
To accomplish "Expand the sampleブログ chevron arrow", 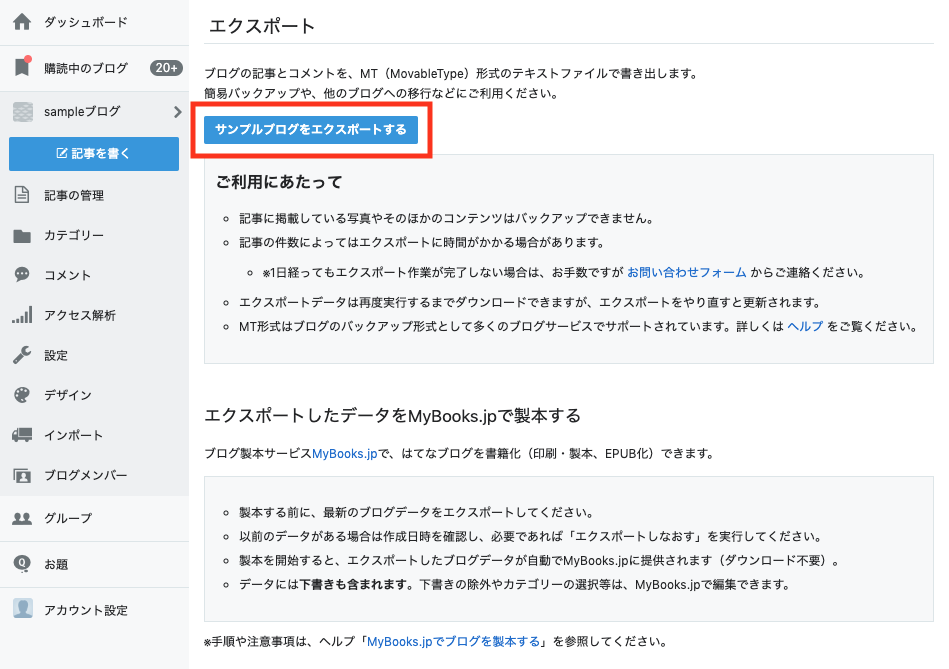I will [x=177, y=112].
